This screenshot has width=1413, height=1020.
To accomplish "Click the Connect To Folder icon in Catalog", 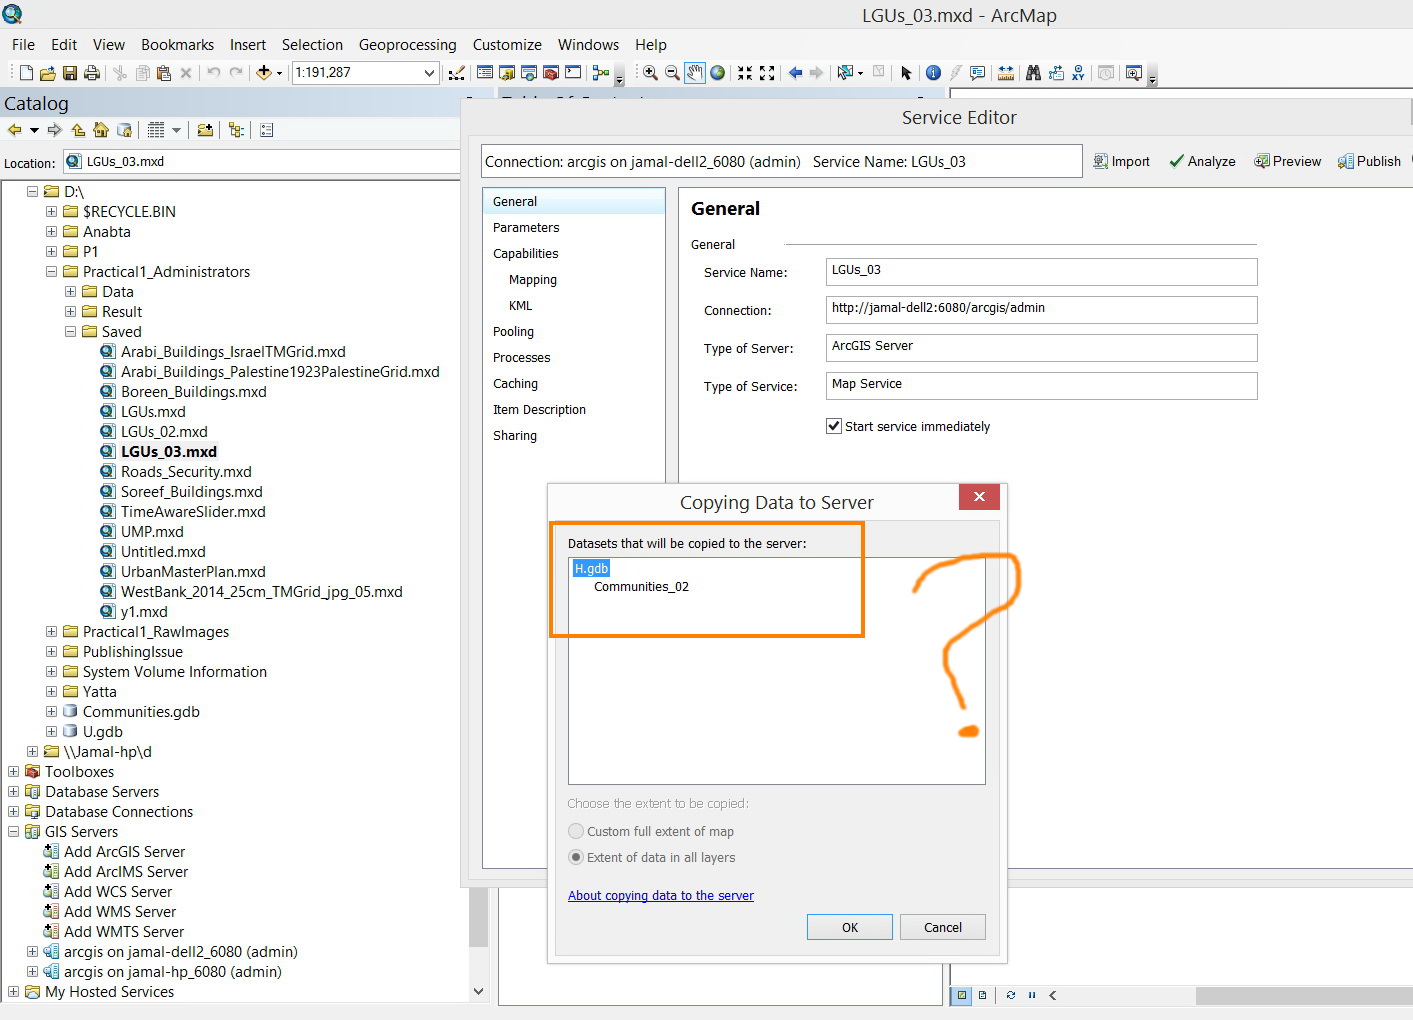I will click(205, 130).
